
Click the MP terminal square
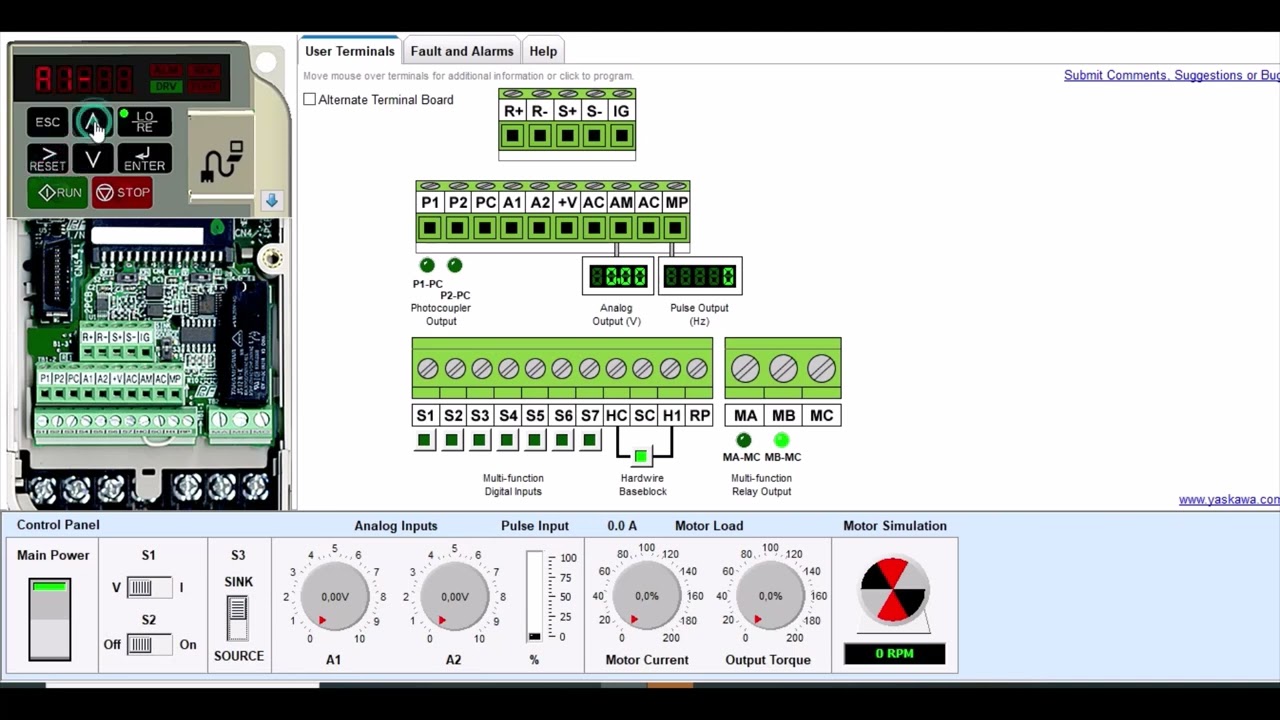tap(675, 228)
